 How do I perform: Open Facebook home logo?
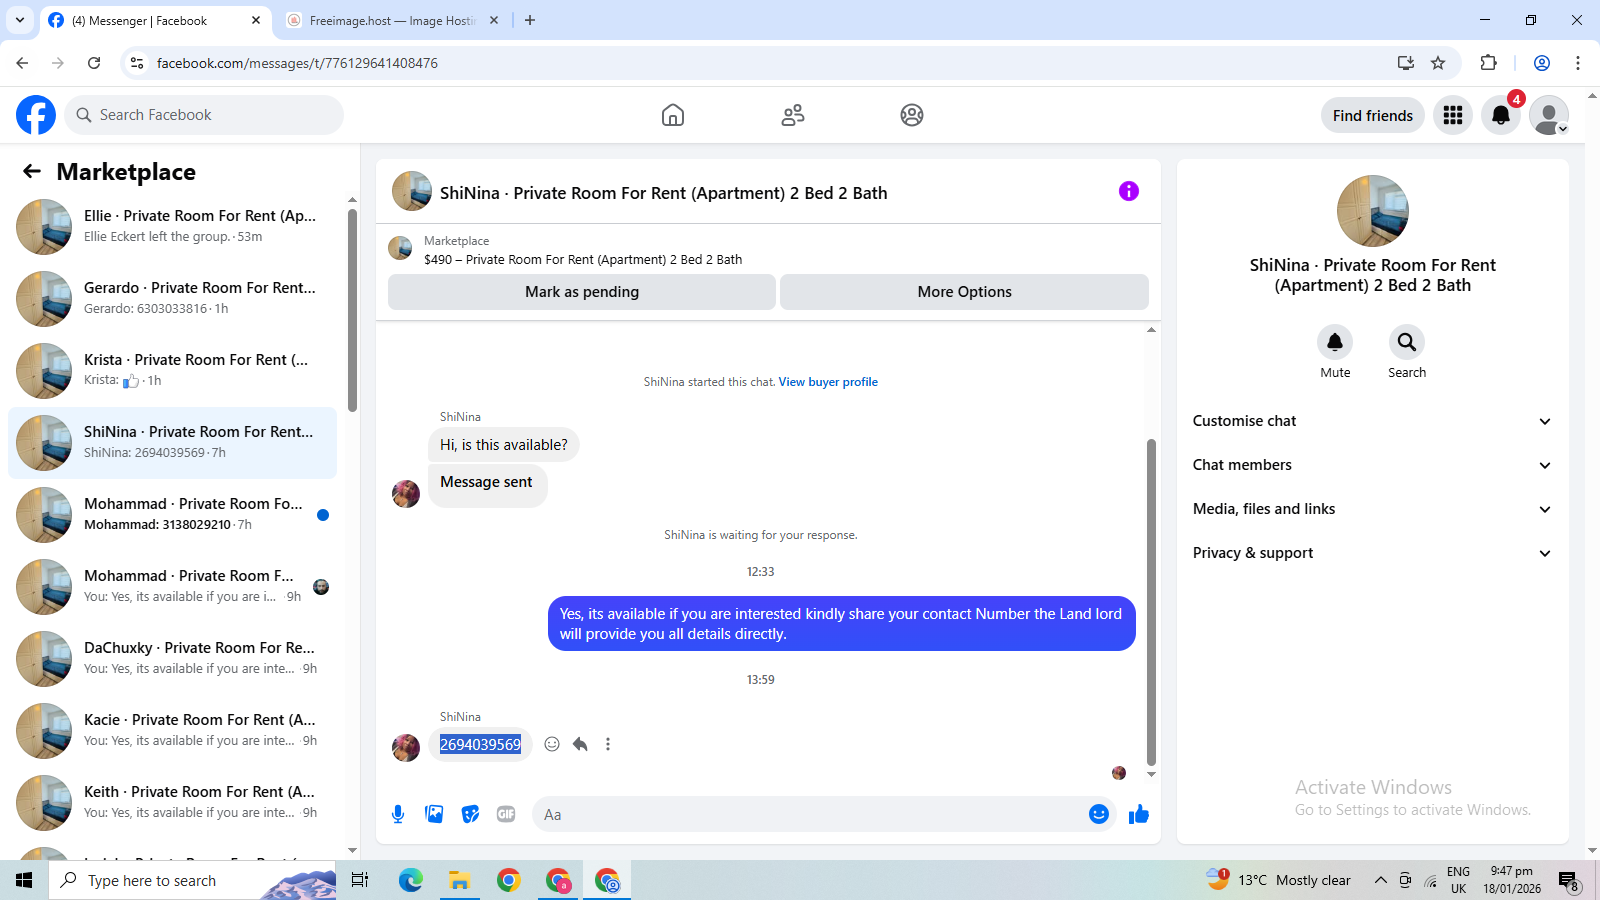point(36,115)
